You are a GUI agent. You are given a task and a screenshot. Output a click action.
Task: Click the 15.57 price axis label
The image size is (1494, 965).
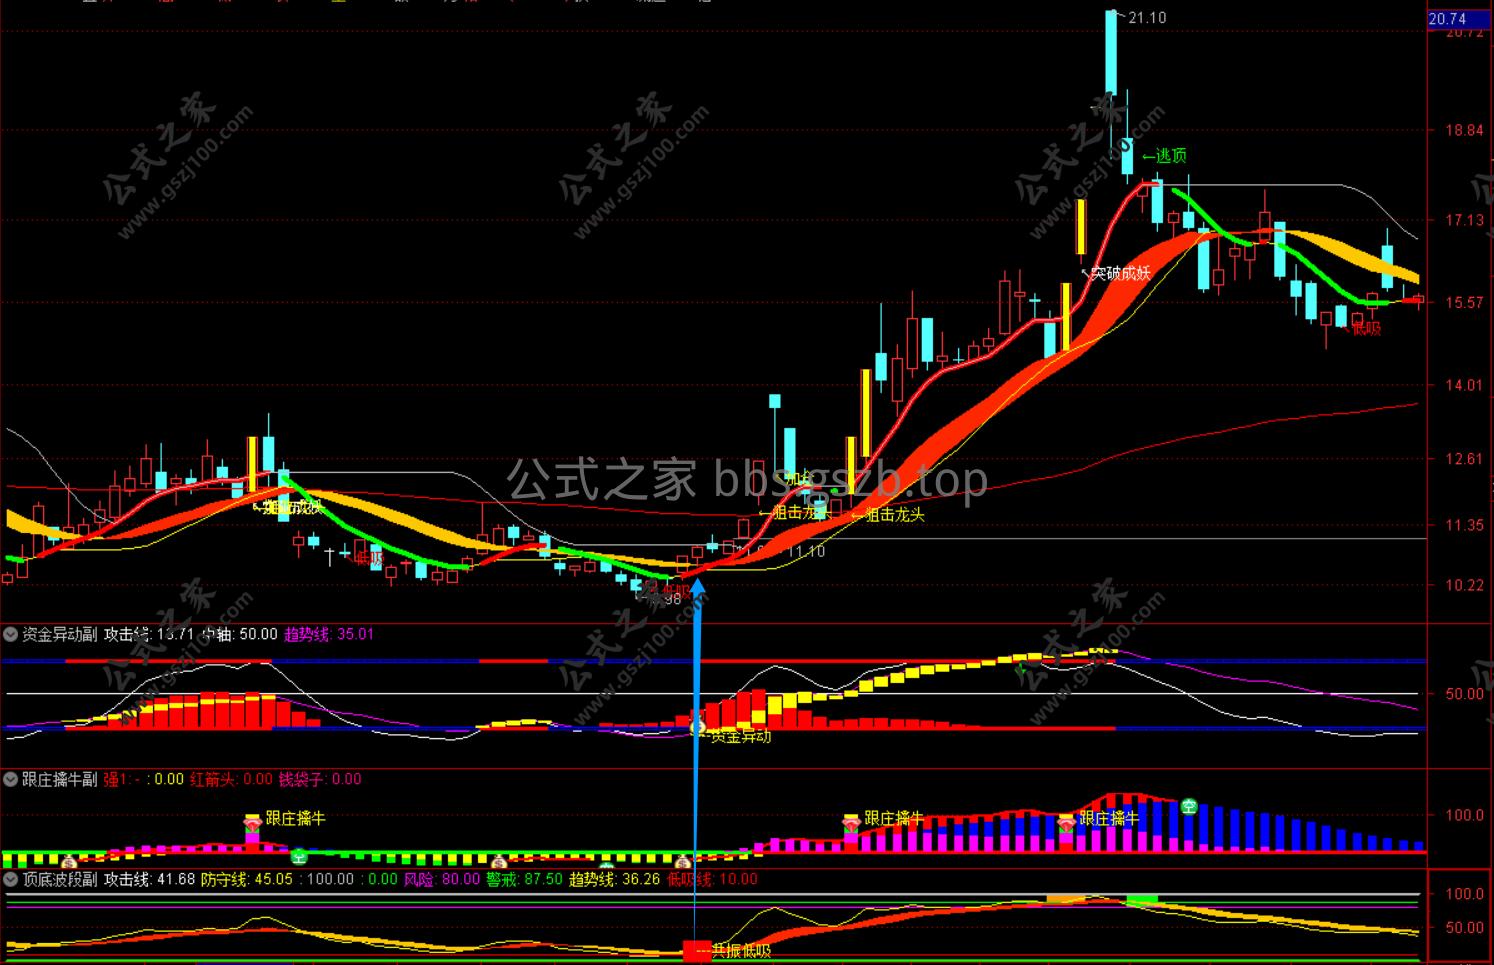[1464, 302]
